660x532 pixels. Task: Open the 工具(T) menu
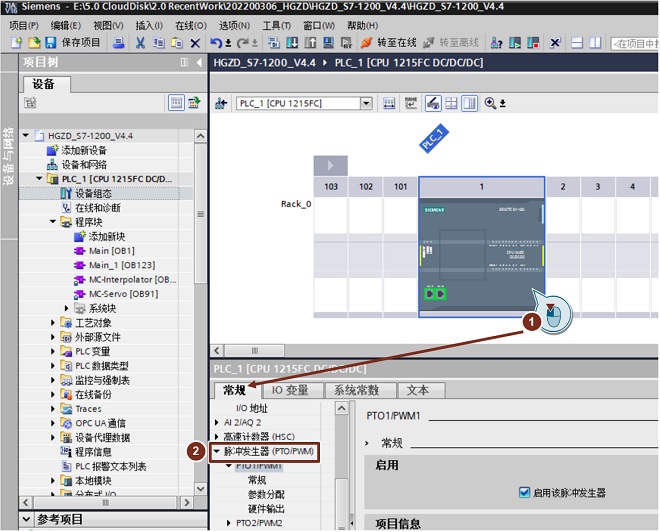pyautogui.click(x=277, y=26)
